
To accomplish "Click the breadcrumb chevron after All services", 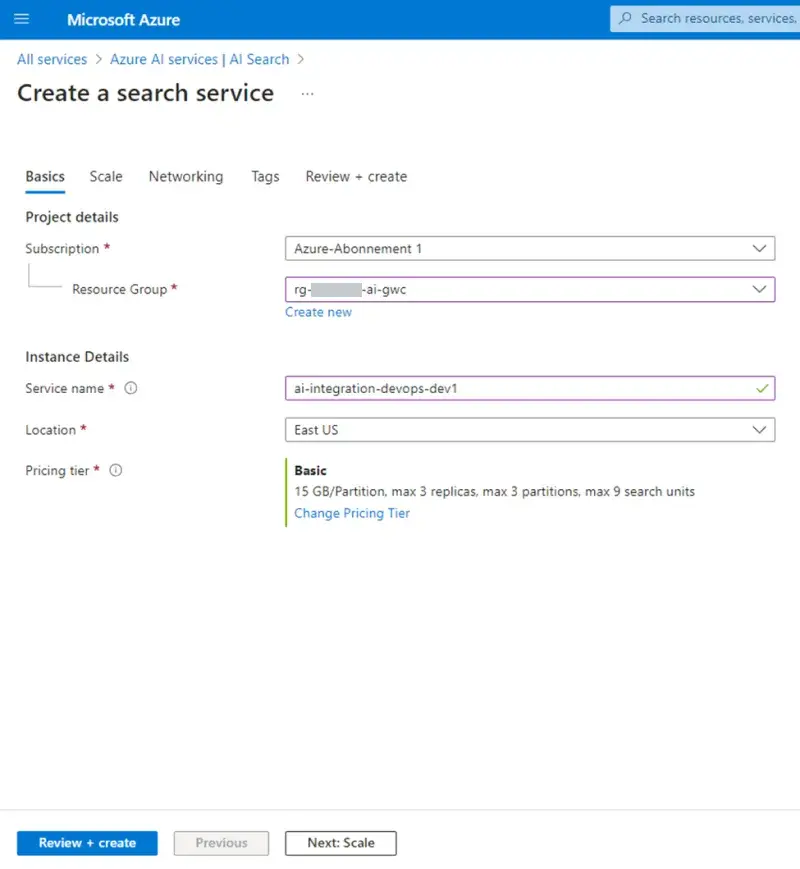I will 99,59.
